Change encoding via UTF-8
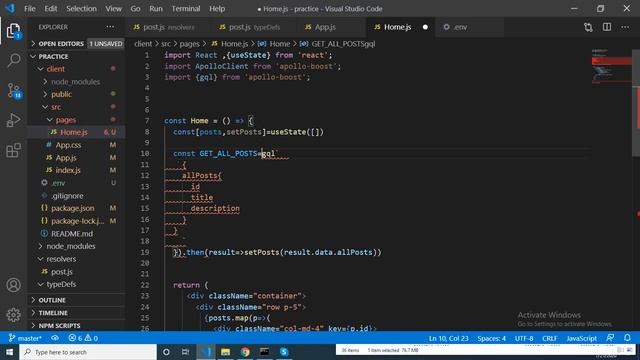The image size is (640, 360). click(x=524, y=338)
